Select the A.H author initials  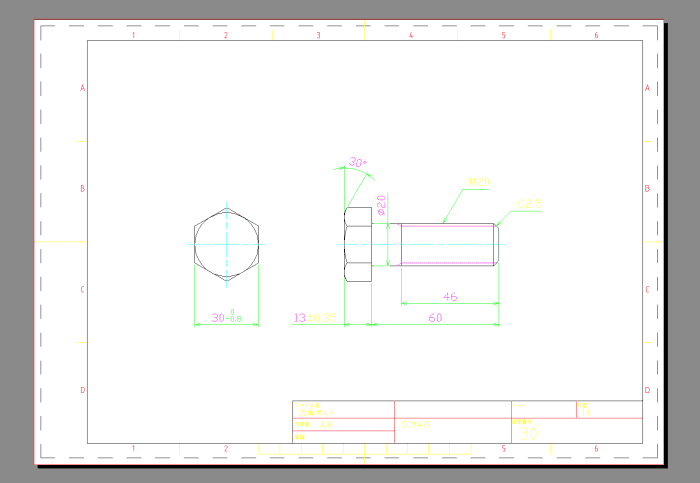pos(326,425)
